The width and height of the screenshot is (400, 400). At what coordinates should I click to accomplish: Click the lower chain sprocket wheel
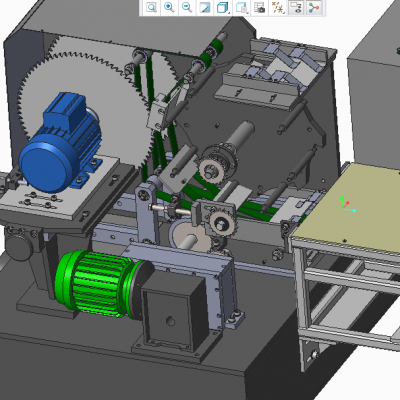[x=221, y=221]
